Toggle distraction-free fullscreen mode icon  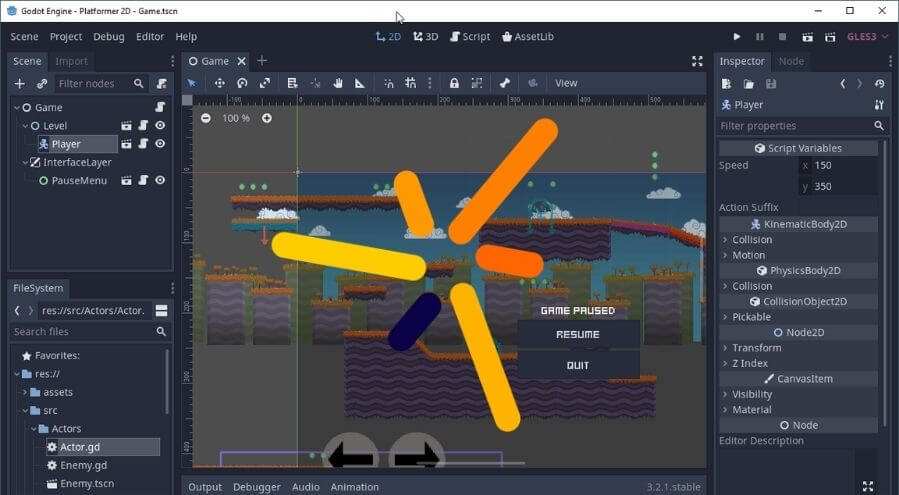click(697, 61)
